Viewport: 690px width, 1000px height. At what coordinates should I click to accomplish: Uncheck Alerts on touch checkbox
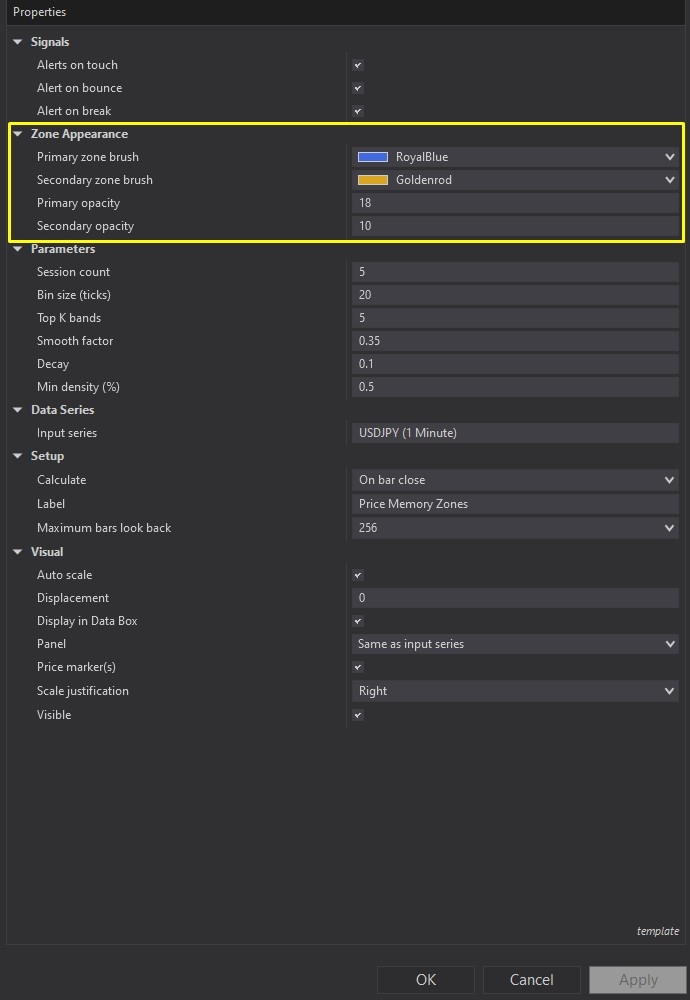pyautogui.click(x=358, y=65)
